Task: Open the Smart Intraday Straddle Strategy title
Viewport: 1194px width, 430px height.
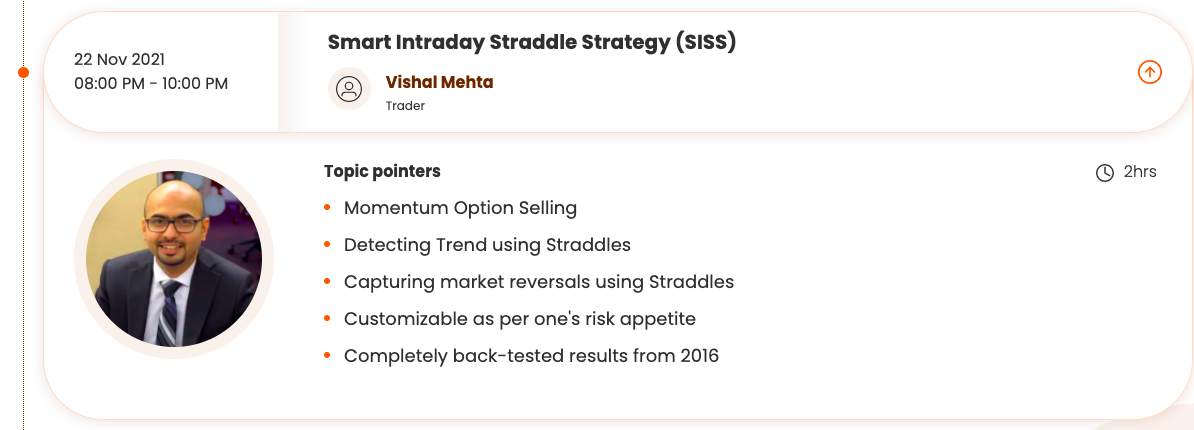Action: (x=532, y=42)
